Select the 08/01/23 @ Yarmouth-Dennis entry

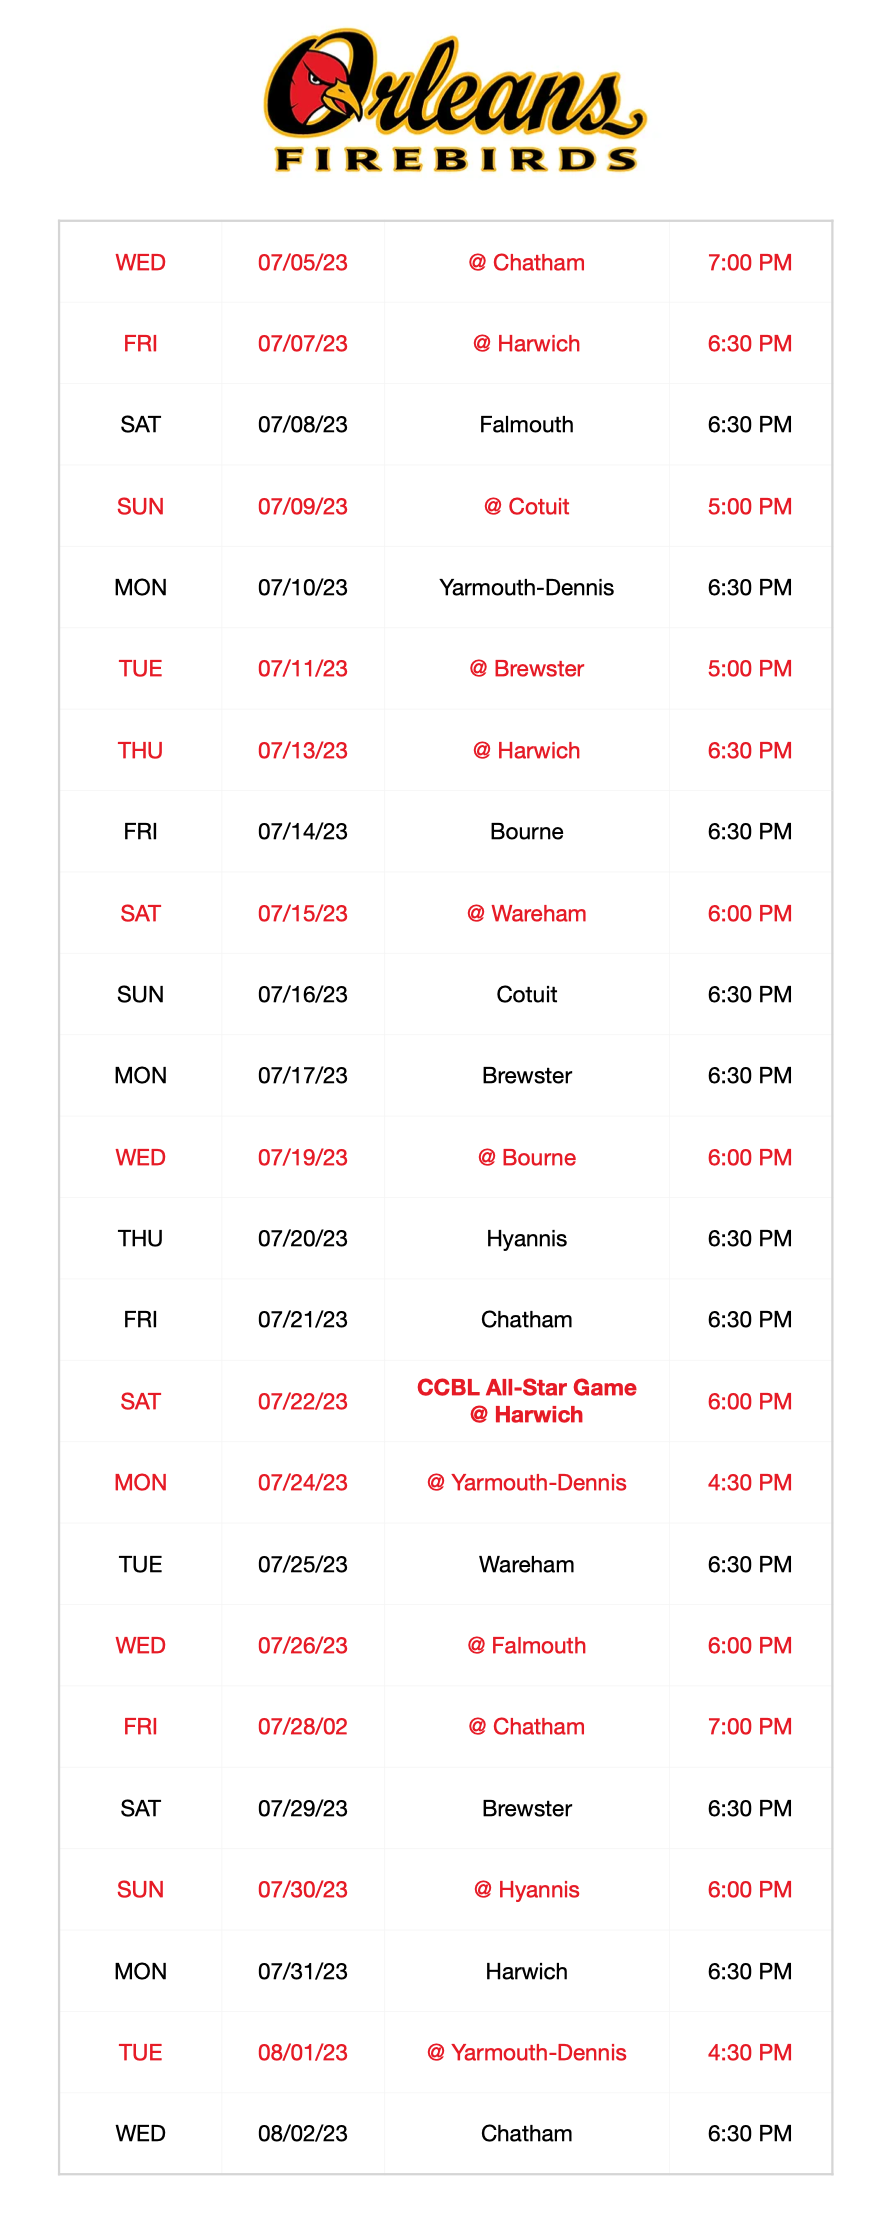click(446, 2052)
